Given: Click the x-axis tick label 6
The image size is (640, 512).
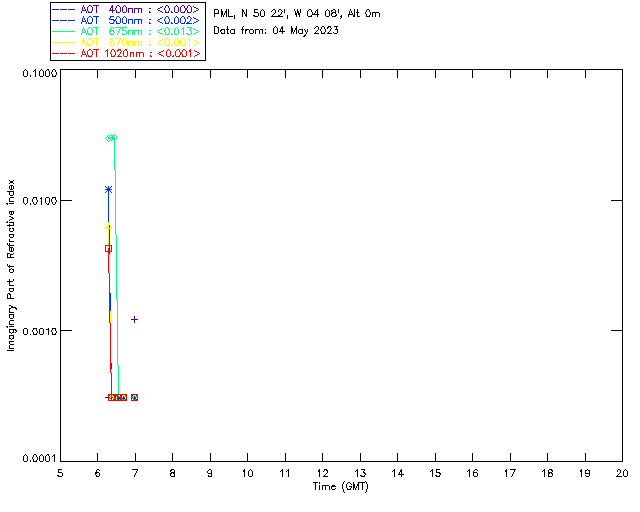Looking at the screenshot, I should (x=98, y=473).
